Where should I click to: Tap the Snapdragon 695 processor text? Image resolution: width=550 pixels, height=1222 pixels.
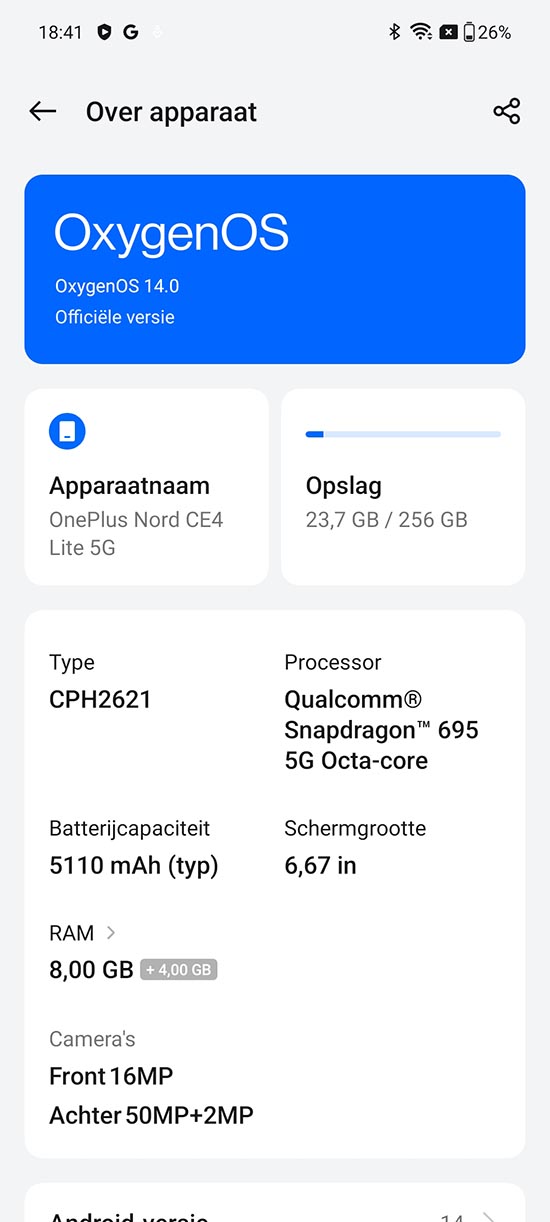click(x=382, y=730)
